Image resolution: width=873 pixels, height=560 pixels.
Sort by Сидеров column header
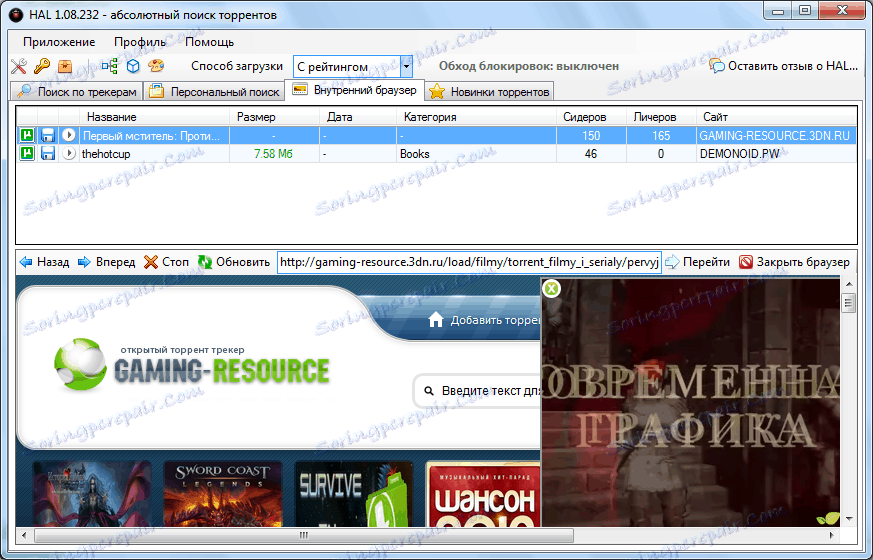[591, 117]
